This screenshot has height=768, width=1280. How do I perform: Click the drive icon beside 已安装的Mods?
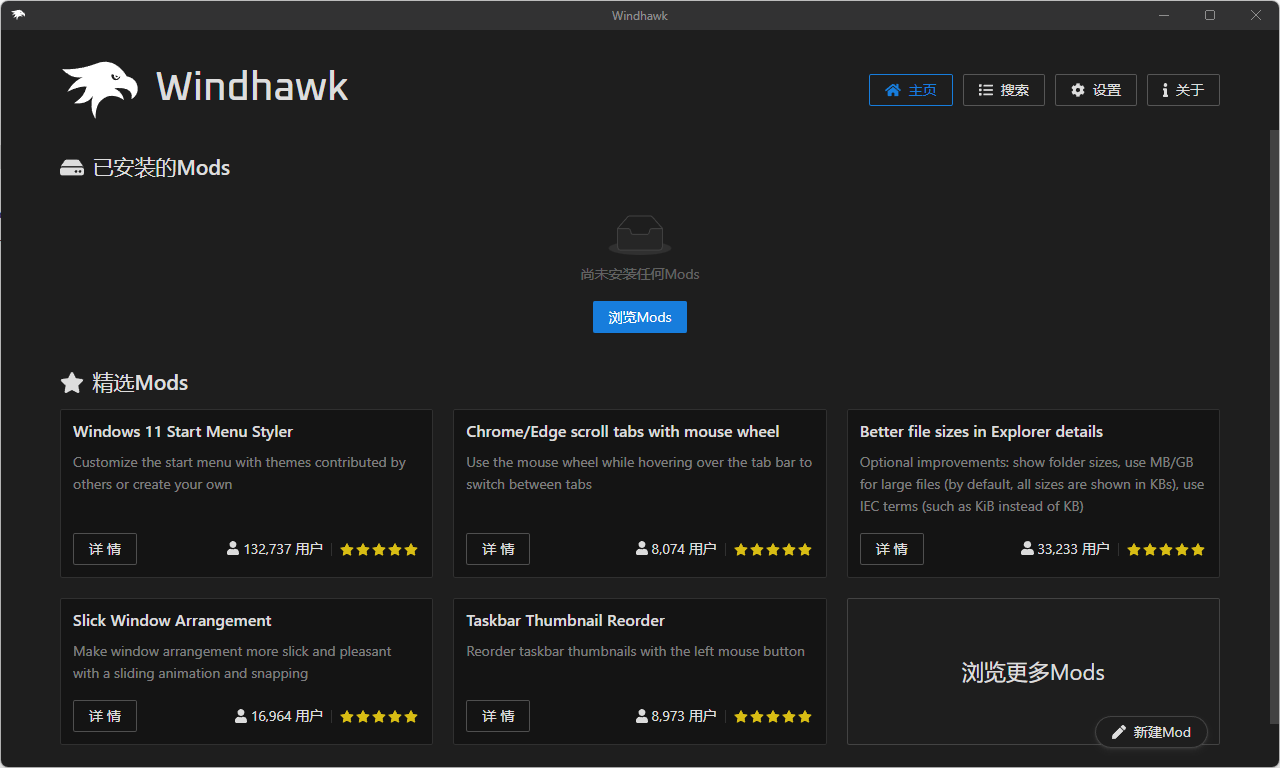click(x=72, y=168)
